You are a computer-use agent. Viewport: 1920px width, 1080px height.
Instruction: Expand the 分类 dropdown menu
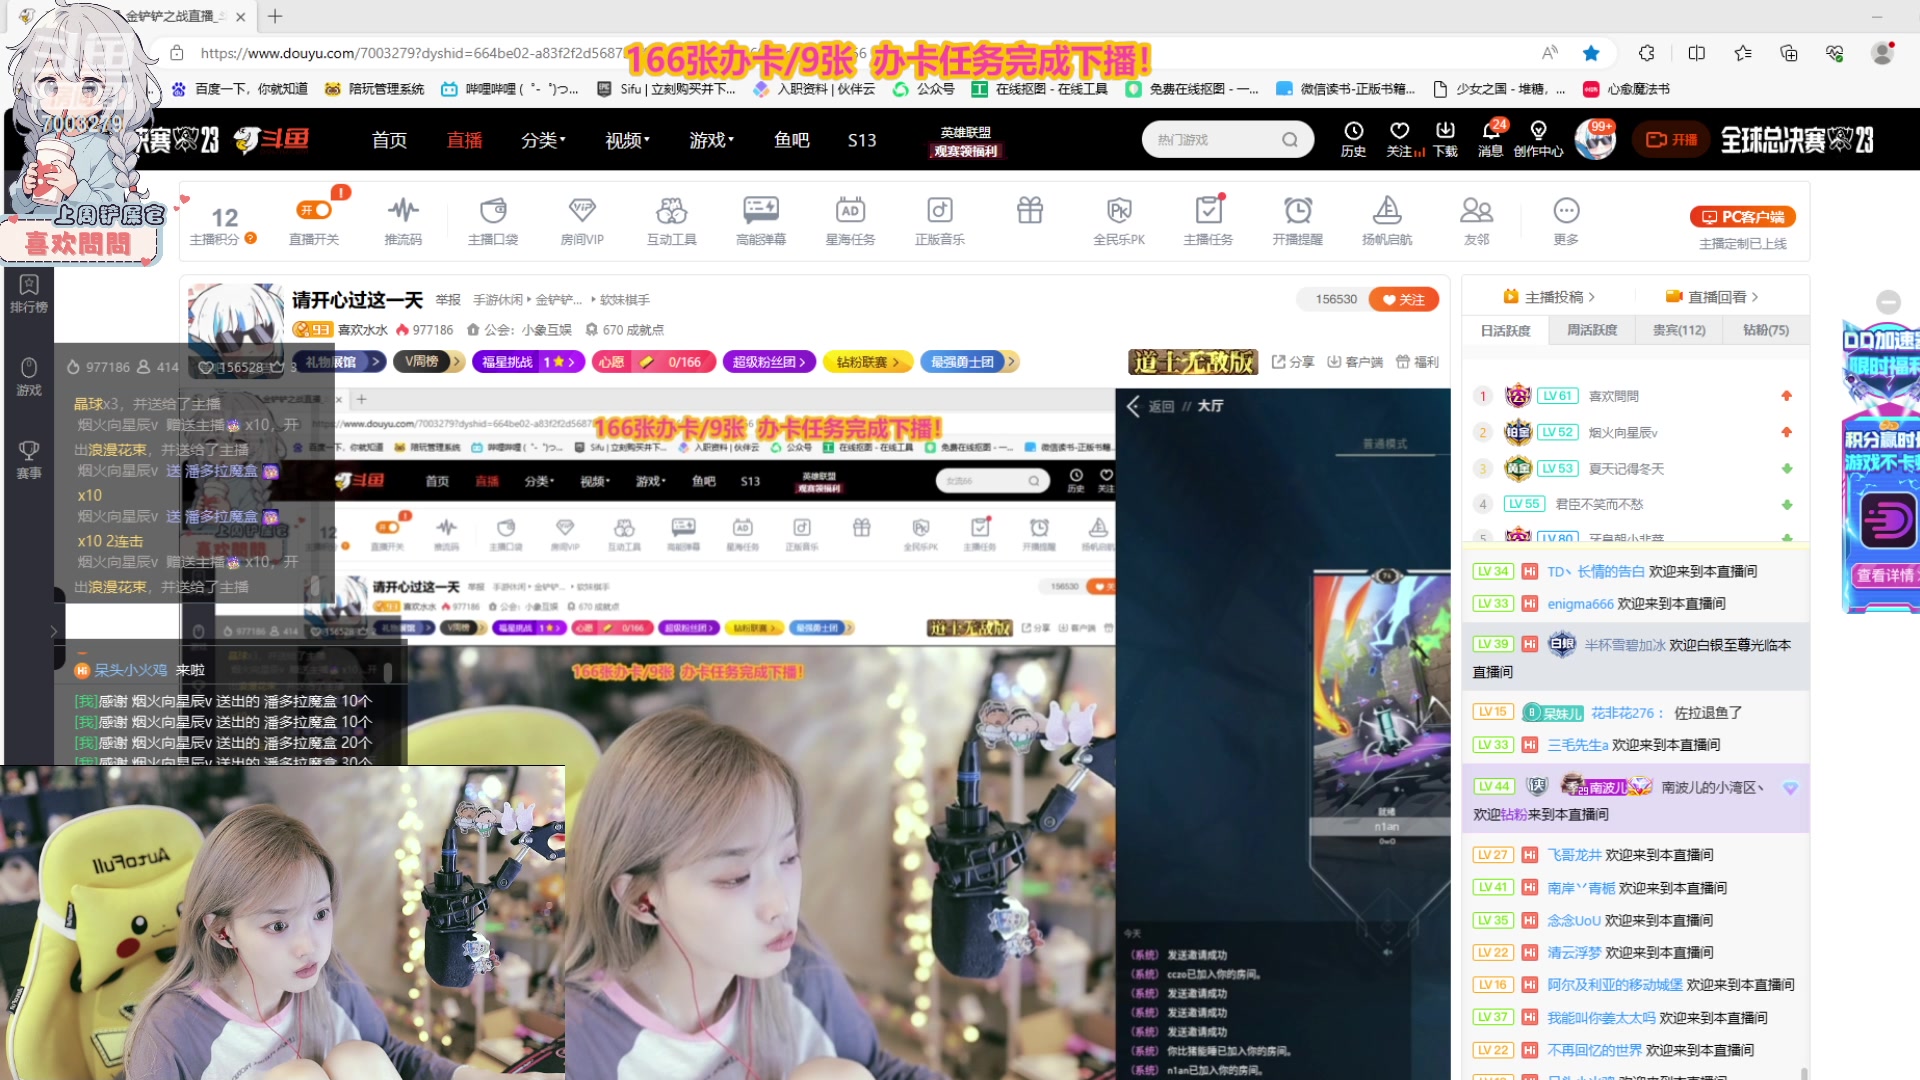(543, 140)
